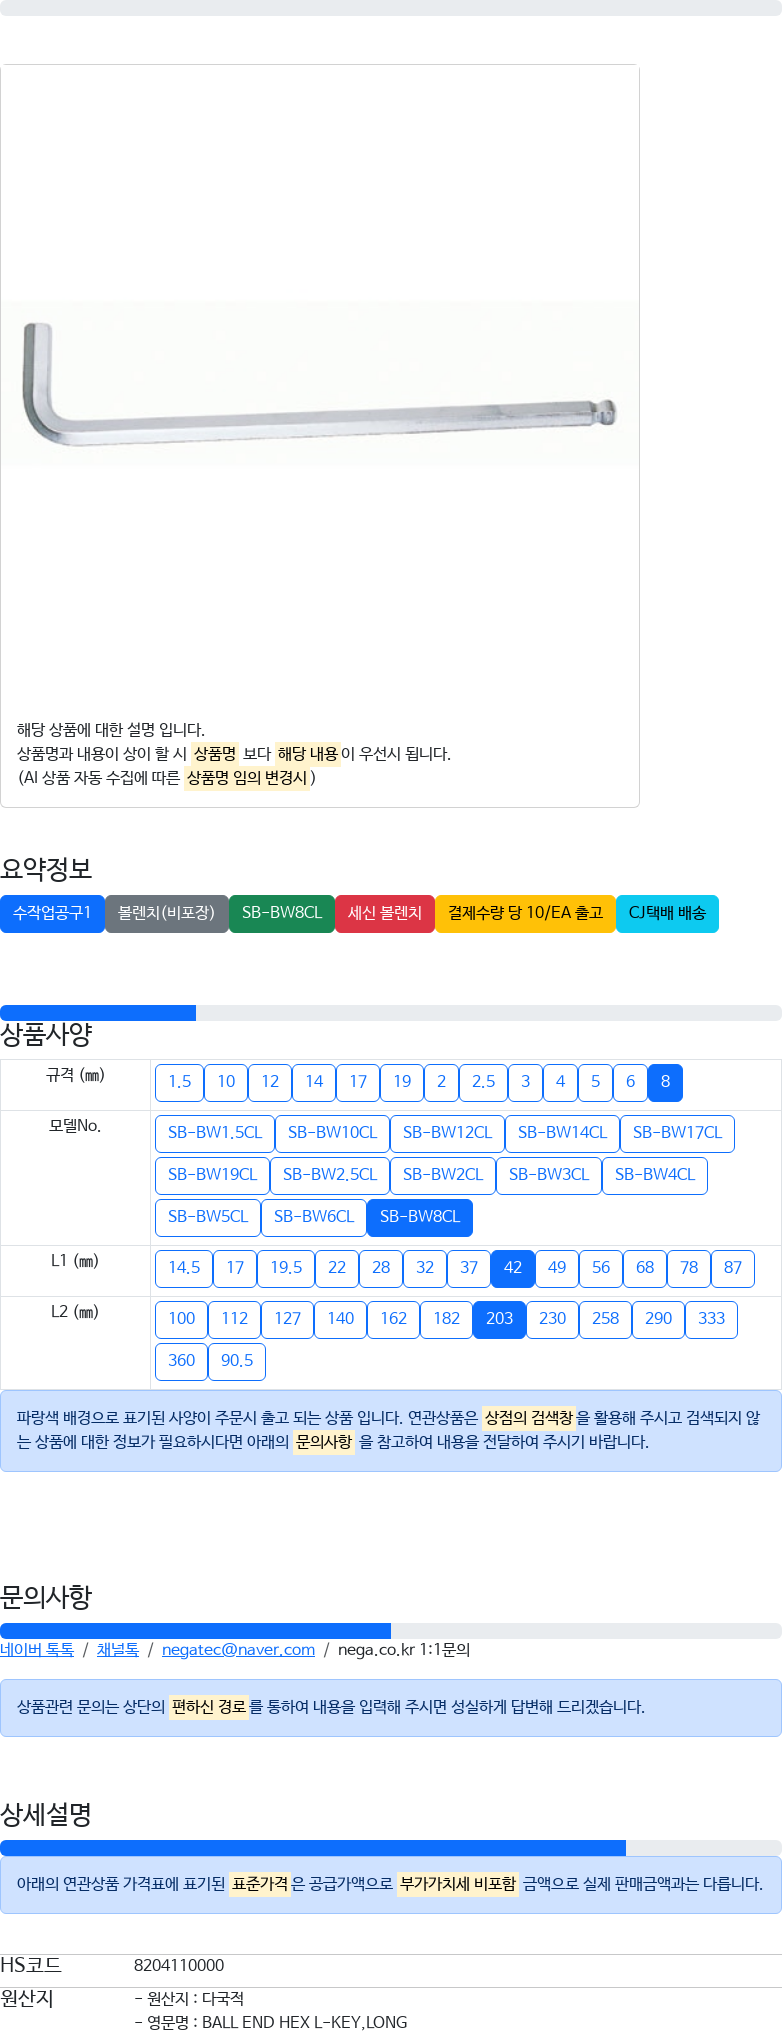This screenshot has width=782, height=2036.
Task: Click the progress bar under 상세설명
Action: point(391,1848)
